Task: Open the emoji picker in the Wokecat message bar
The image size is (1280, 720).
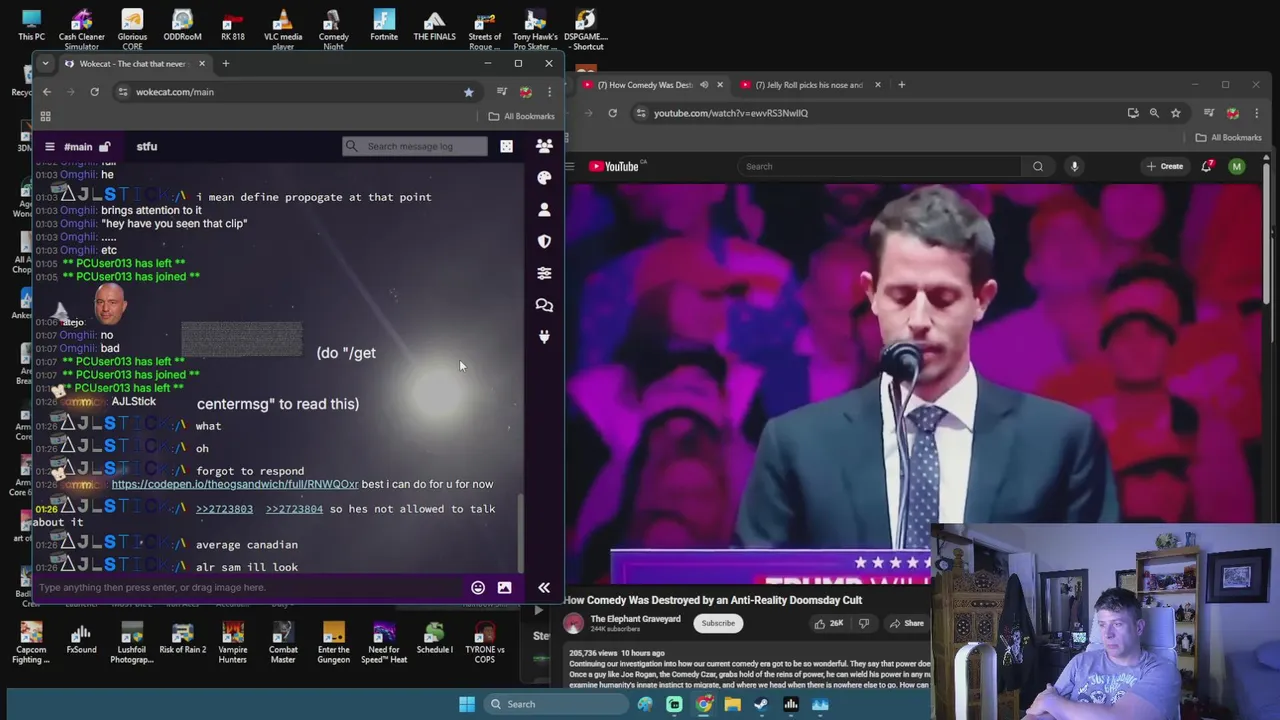Action: coord(478,587)
